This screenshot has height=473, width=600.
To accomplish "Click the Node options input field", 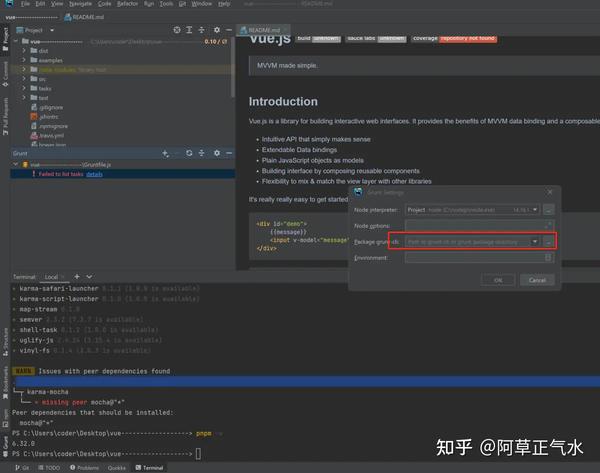I will click(479, 225).
